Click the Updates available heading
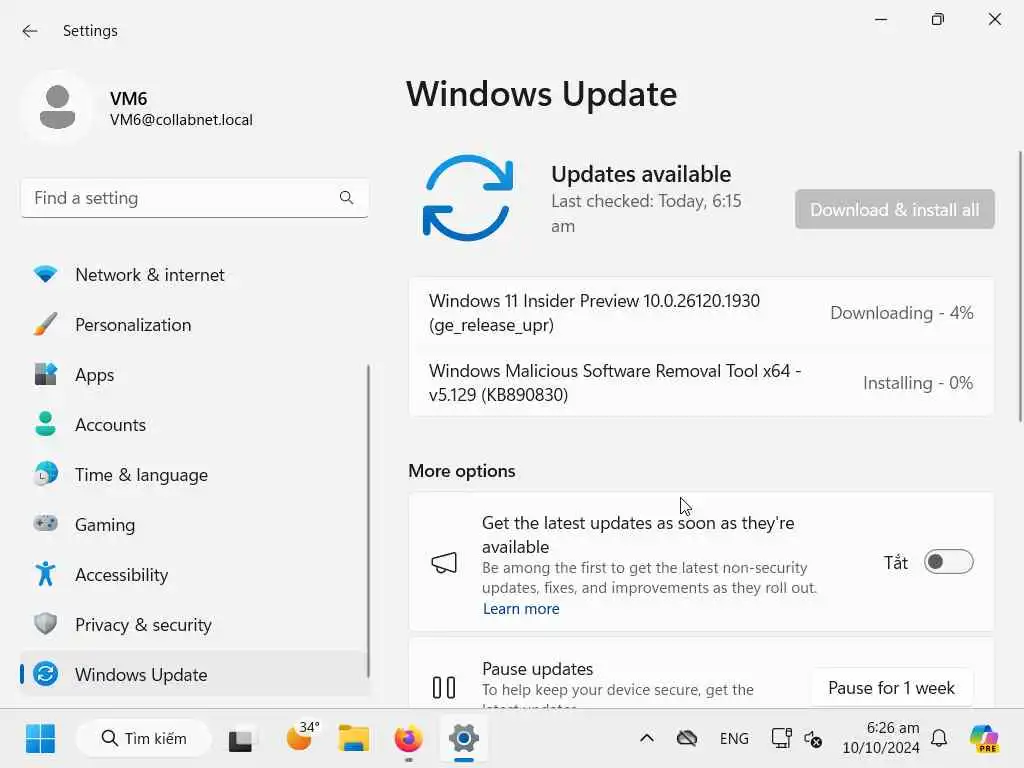Screen dimensions: 1024x768 [641, 174]
